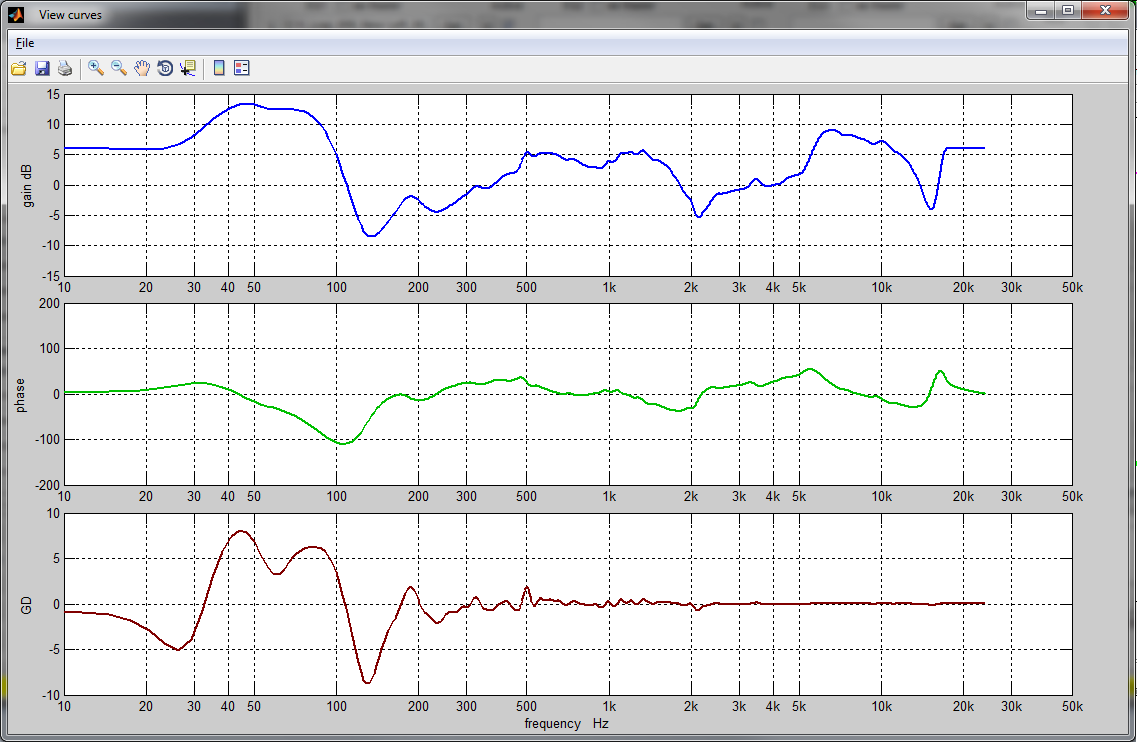Click the 'GD' axis label
Image resolution: width=1137 pixels, height=745 pixels.
click(27, 605)
